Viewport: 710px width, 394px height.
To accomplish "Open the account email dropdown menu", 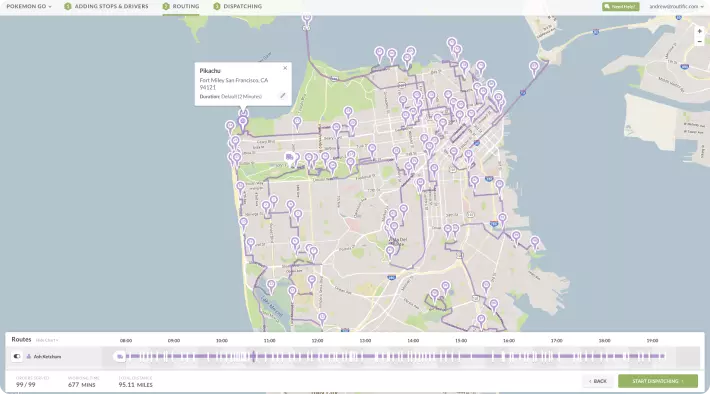I will tap(676, 6).
